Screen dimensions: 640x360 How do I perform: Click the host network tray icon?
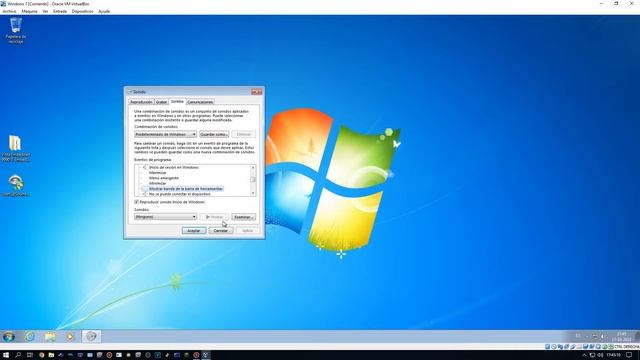pyautogui.click(x=592, y=355)
